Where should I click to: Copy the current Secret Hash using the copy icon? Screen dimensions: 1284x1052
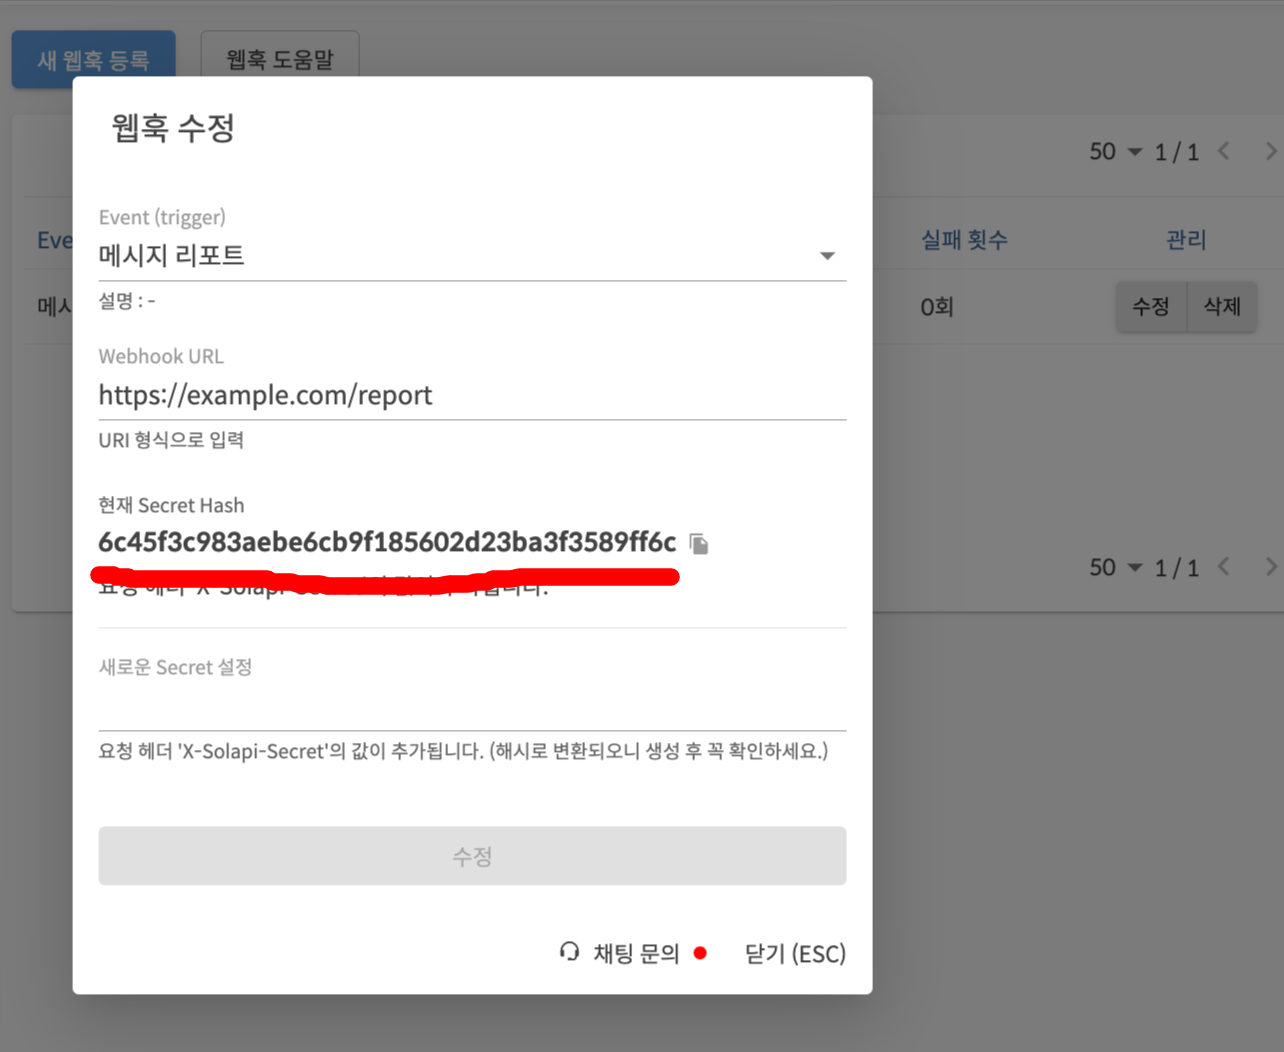coord(699,544)
